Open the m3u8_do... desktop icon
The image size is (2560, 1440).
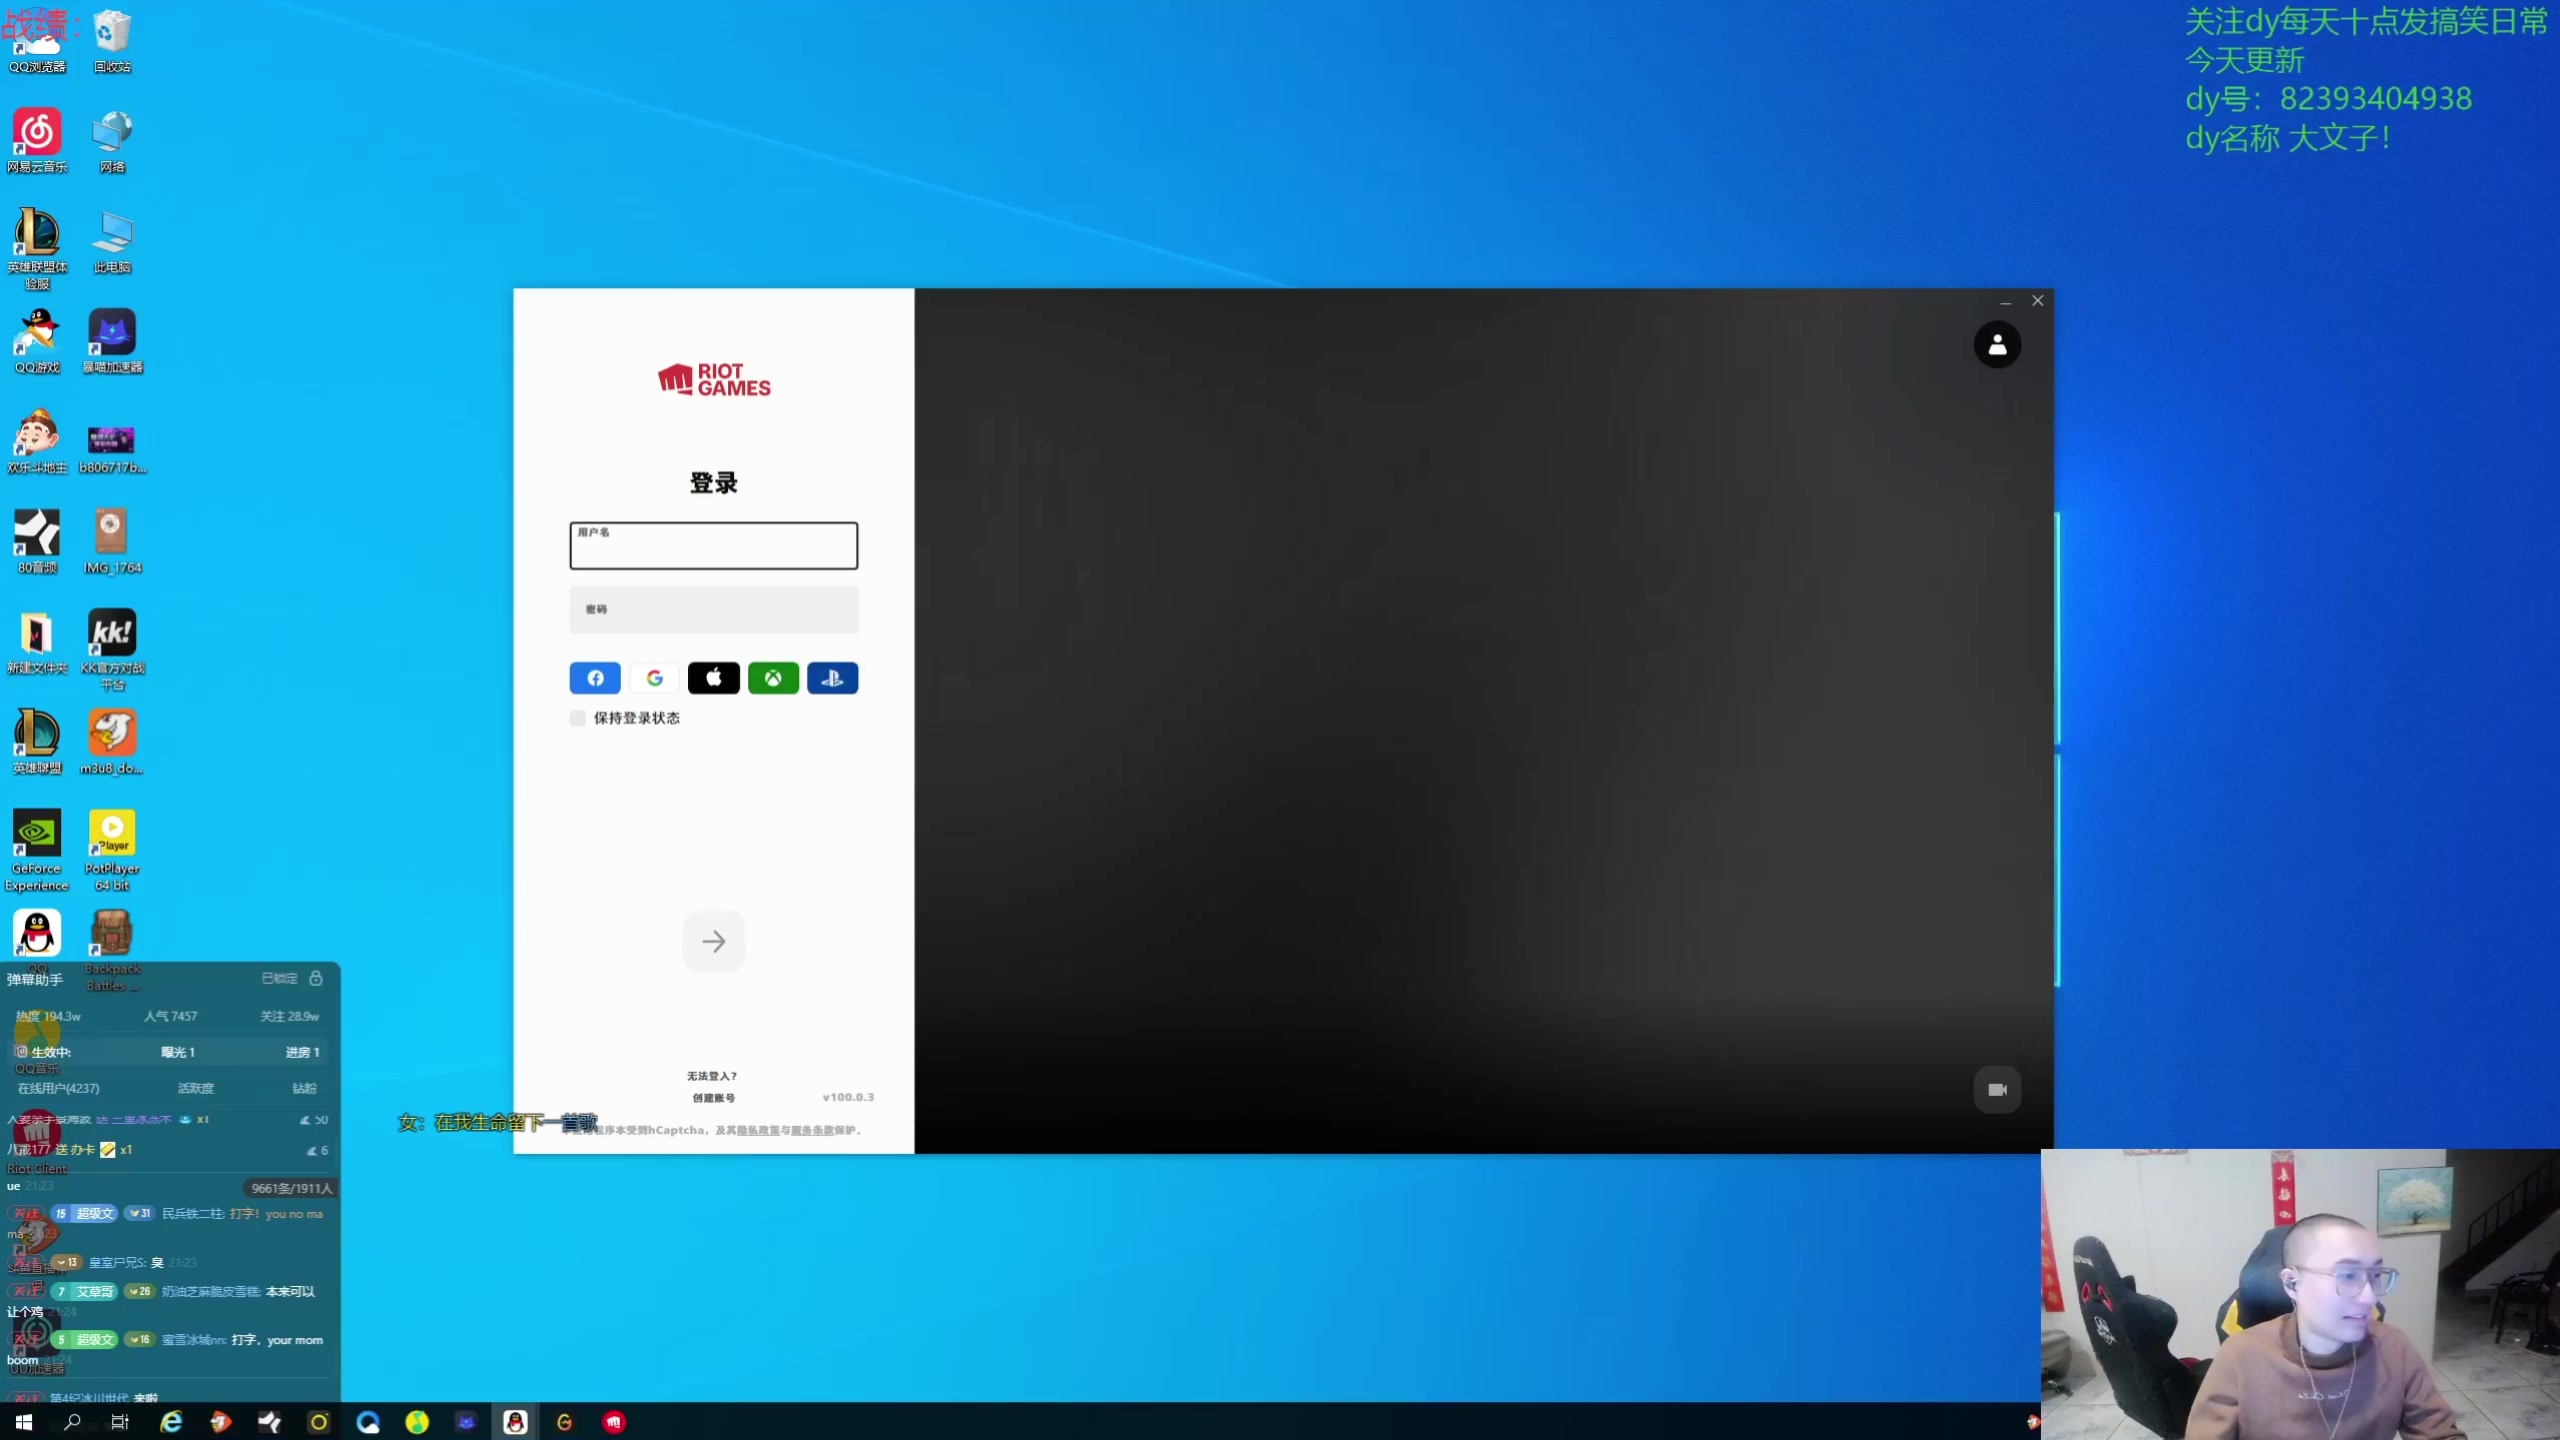pyautogui.click(x=112, y=741)
